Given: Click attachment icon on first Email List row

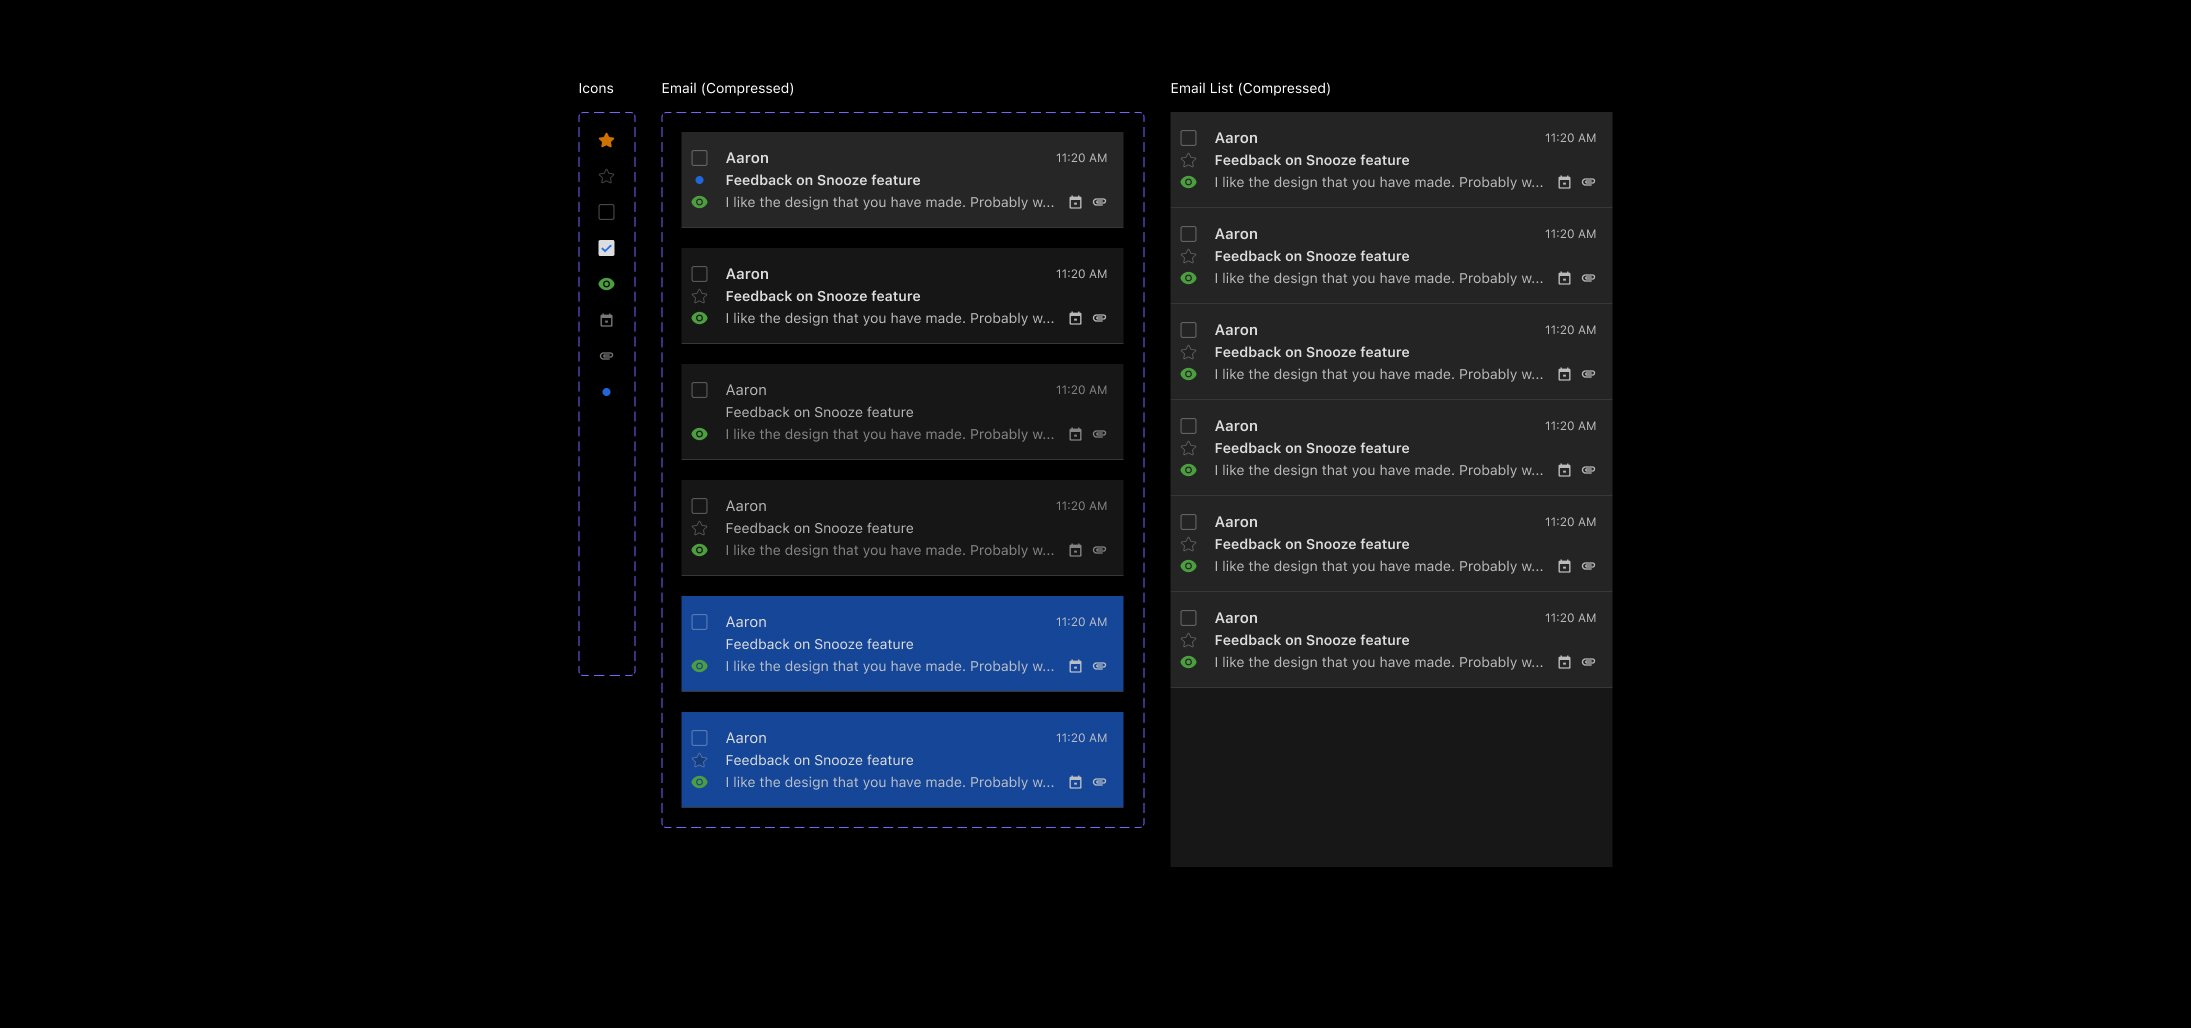Looking at the screenshot, I should 1588,182.
